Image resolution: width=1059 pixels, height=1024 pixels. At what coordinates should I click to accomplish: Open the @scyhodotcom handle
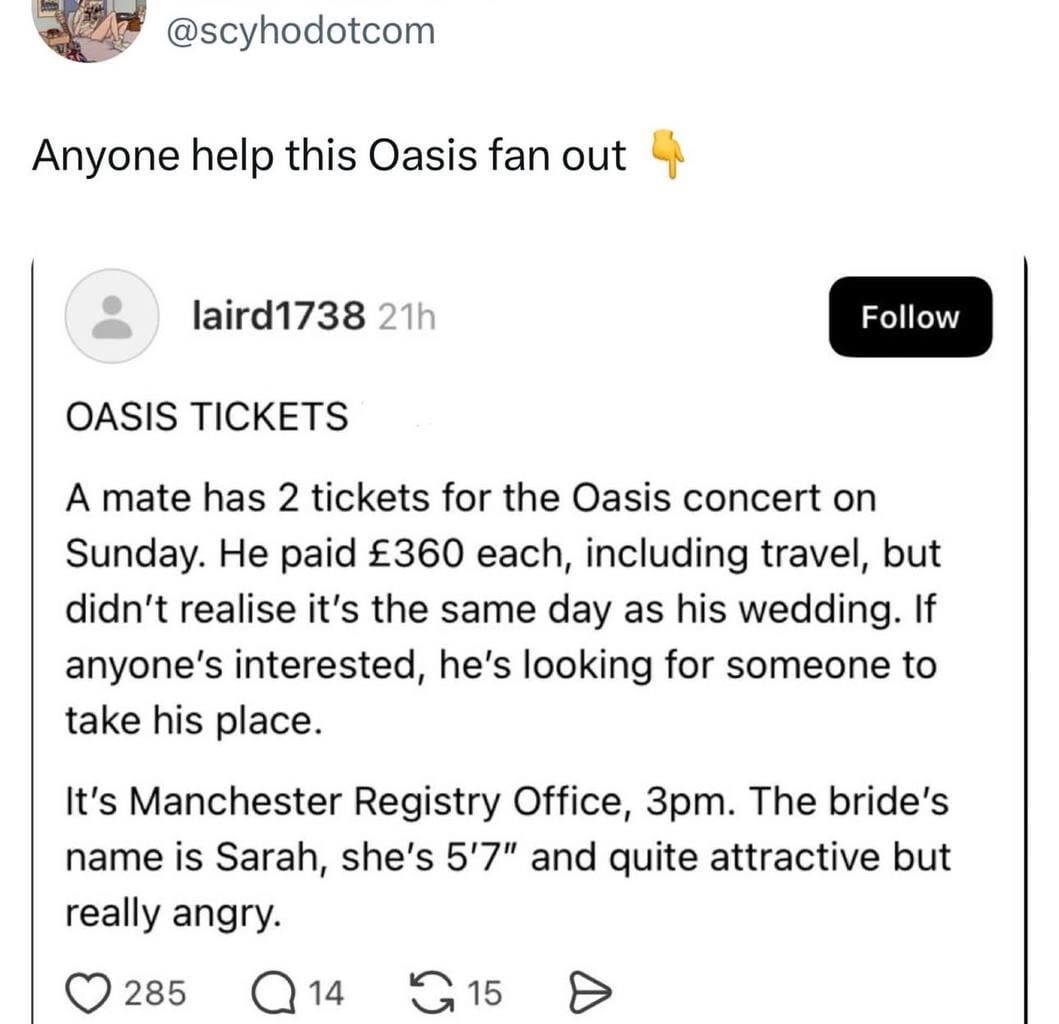301,31
